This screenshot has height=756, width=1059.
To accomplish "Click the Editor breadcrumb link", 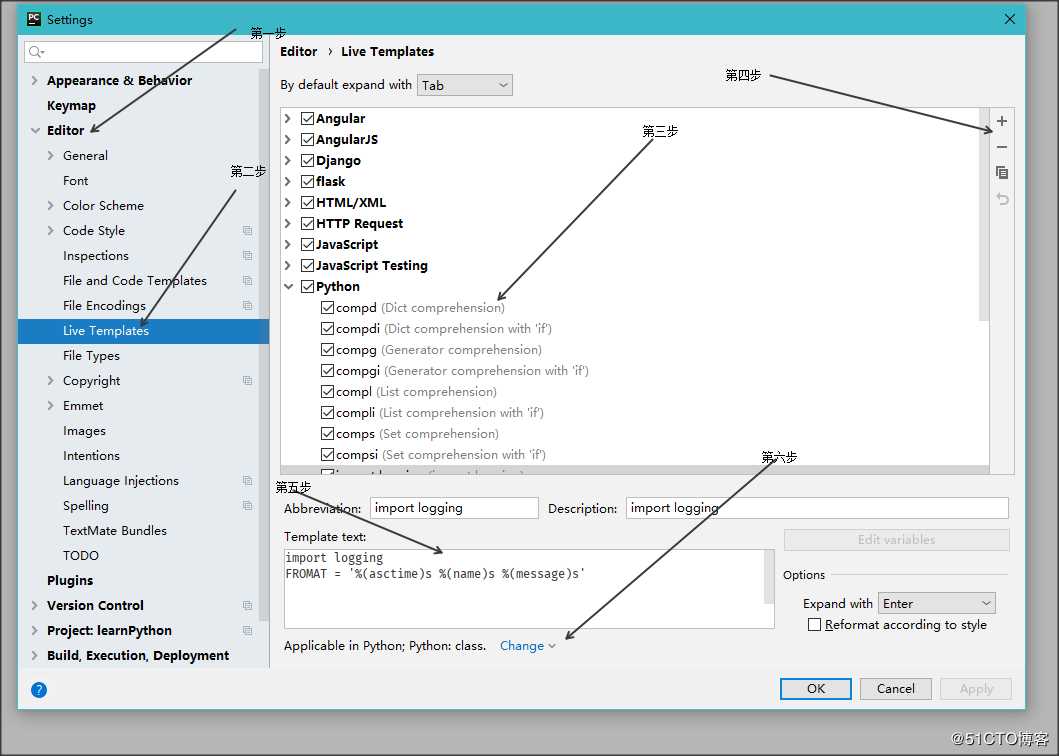I will click(299, 51).
